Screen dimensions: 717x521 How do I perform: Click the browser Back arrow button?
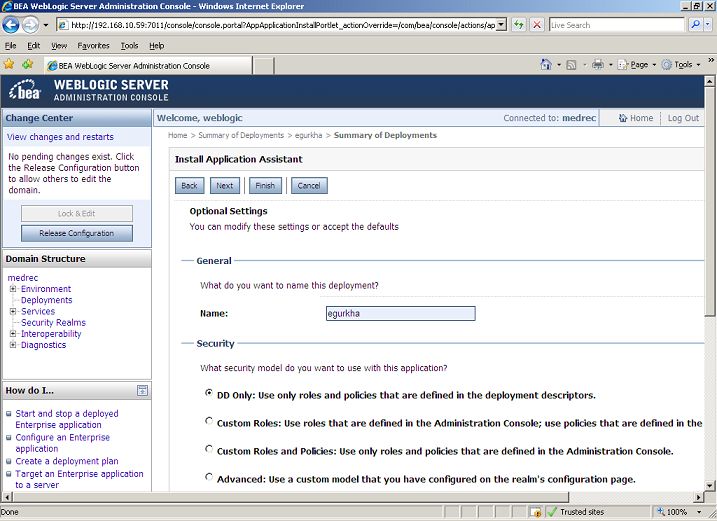tap(11, 25)
